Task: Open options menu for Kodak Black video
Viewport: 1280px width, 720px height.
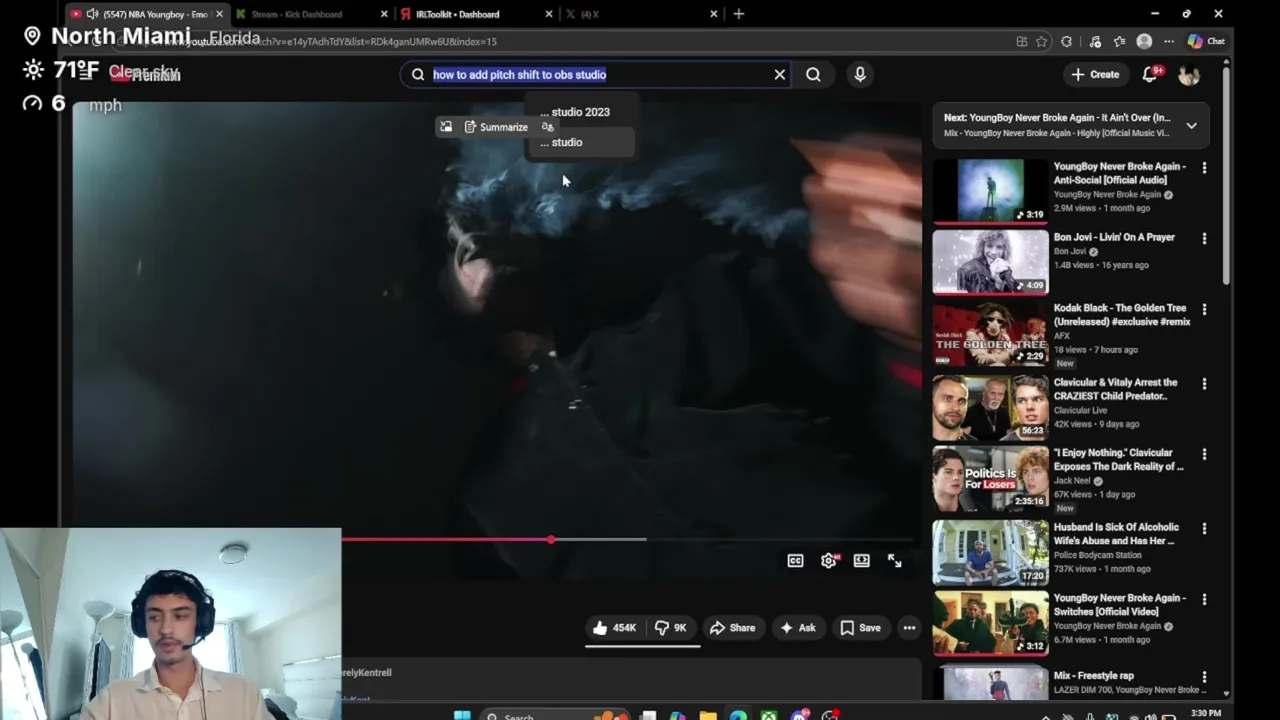Action: pyautogui.click(x=1204, y=310)
